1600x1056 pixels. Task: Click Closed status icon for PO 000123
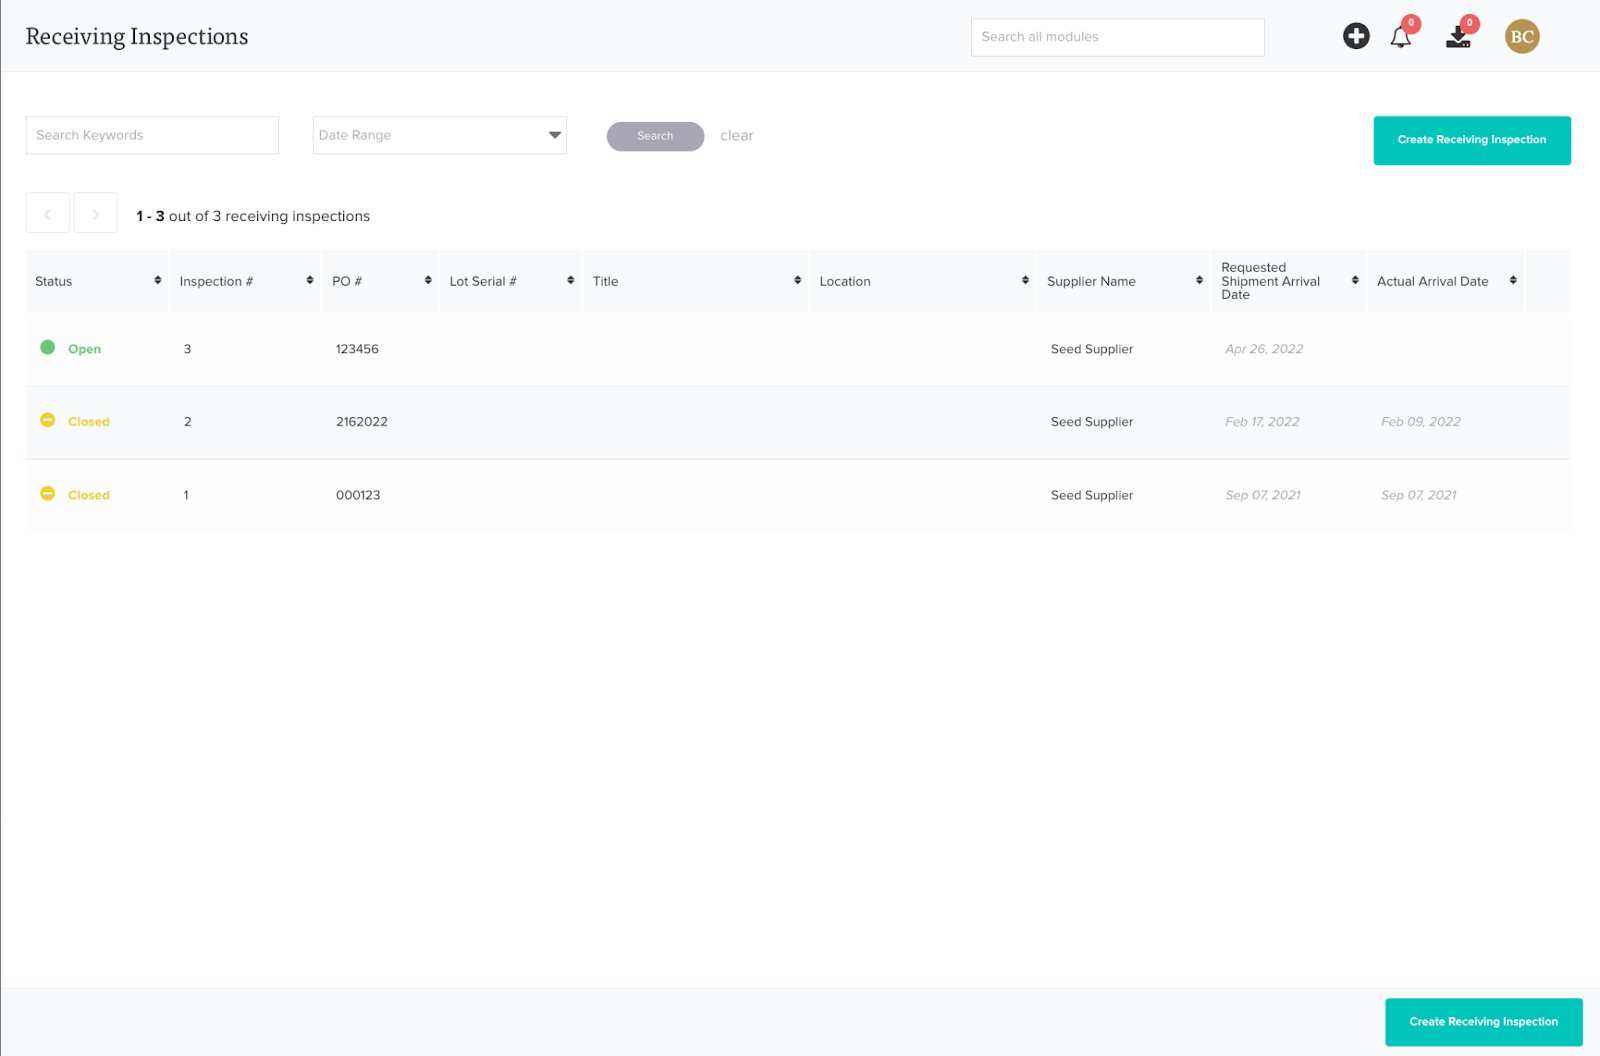click(48, 494)
